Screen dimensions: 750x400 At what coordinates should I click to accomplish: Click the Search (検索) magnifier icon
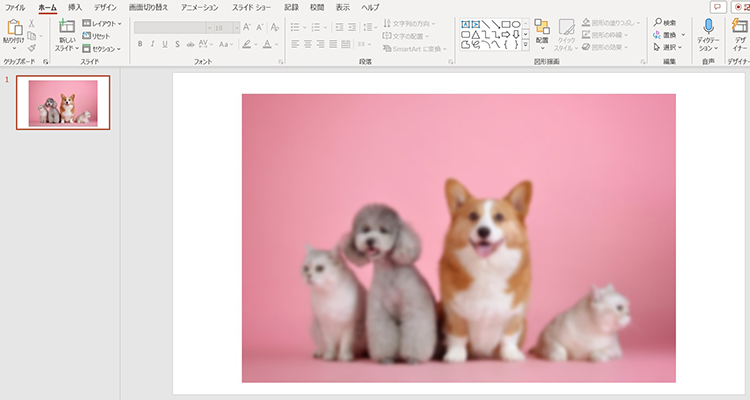[658, 21]
